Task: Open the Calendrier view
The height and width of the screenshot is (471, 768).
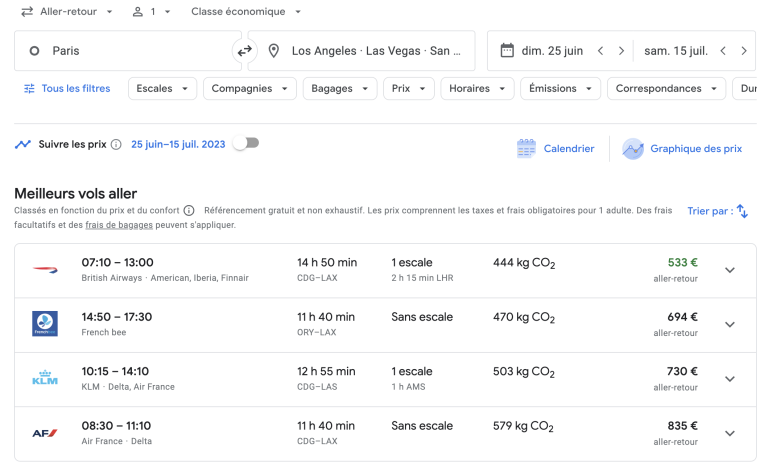Action: tap(555, 148)
